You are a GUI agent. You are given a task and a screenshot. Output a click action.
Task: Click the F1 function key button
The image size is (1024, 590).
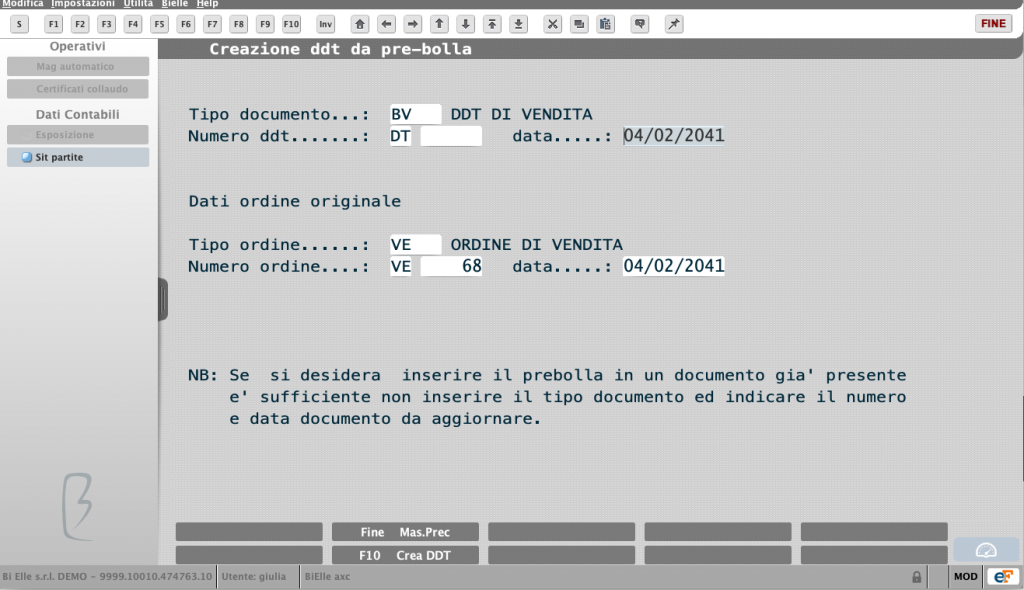click(x=54, y=24)
